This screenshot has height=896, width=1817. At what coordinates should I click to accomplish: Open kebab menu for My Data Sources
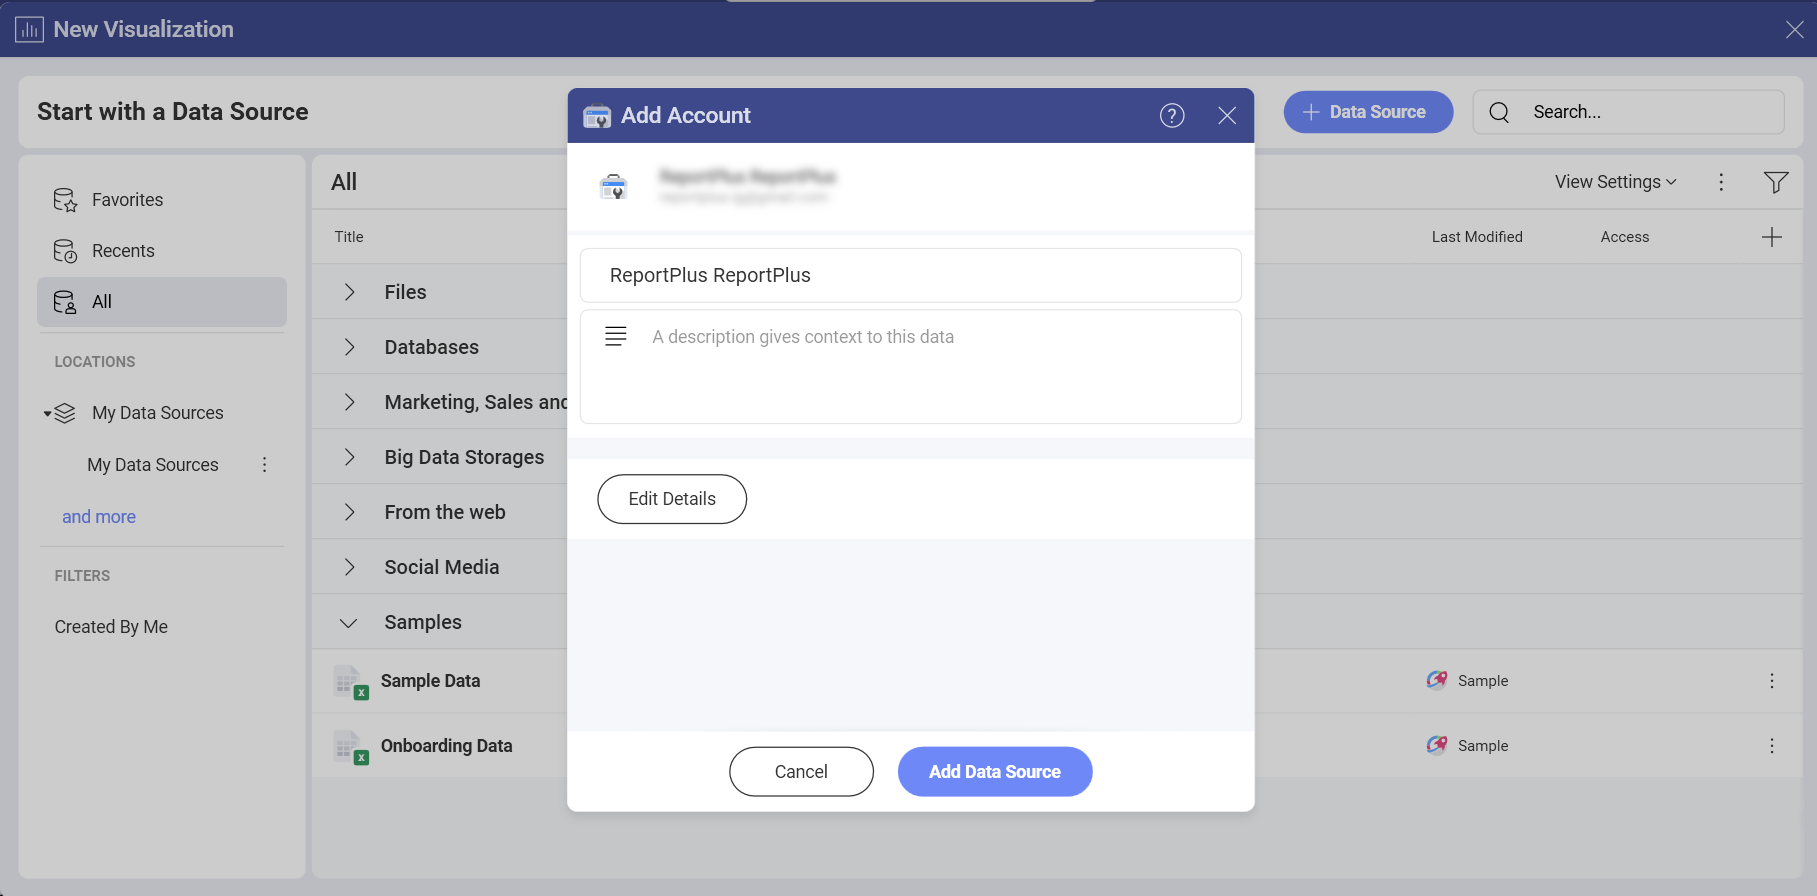pos(264,465)
